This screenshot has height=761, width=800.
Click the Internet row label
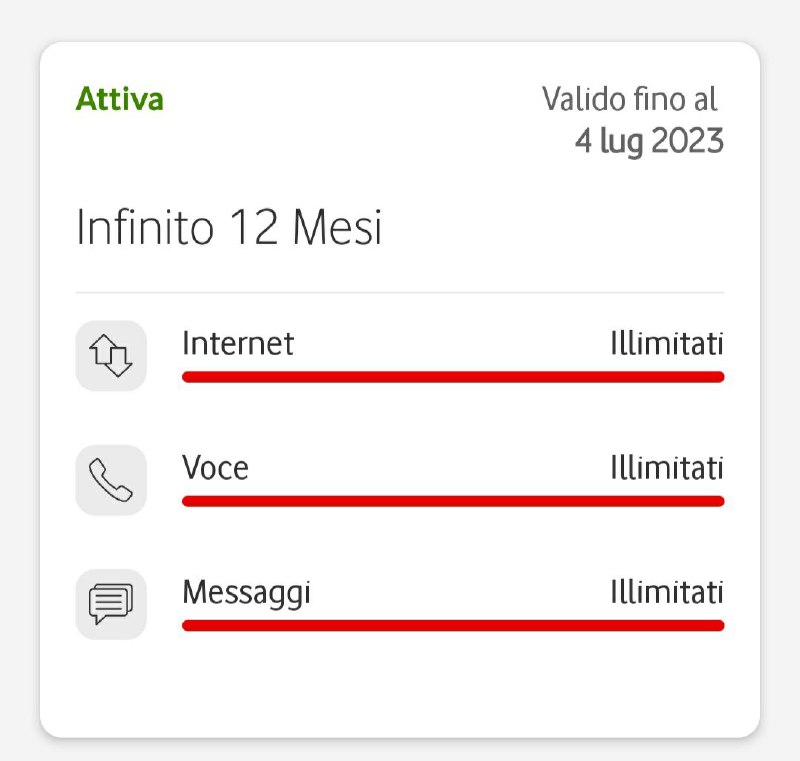click(x=238, y=344)
